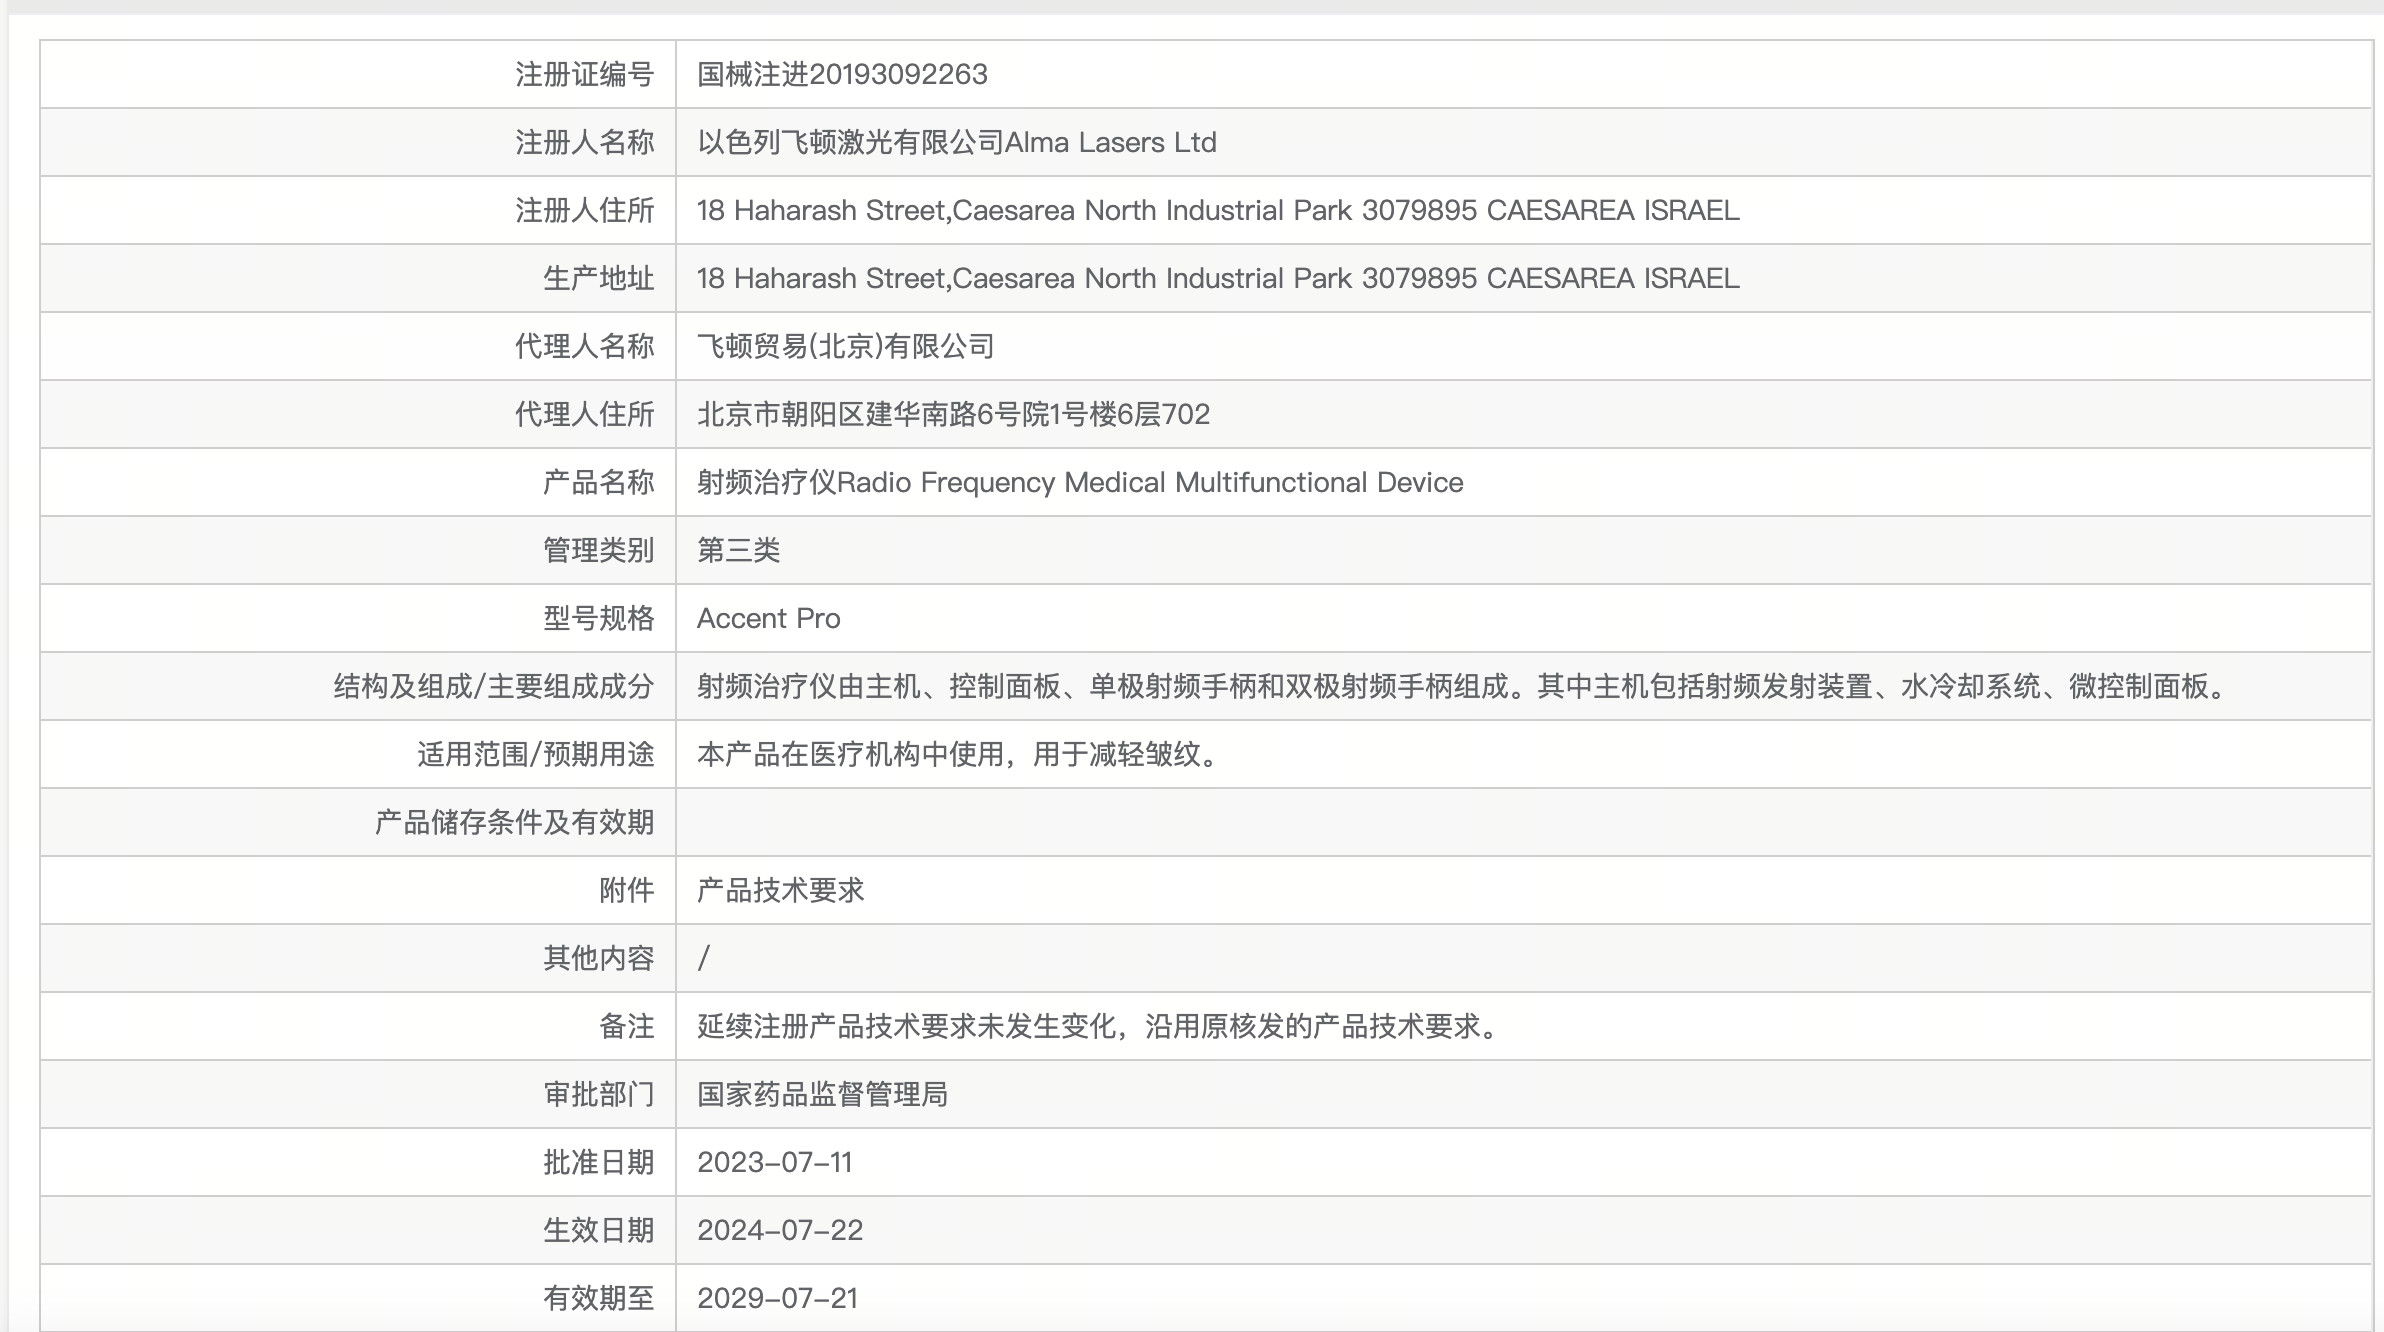Image resolution: width=2384 pixels, height=1332 pixels.
Task: Click the slash value in 其他内容 row
Action: (x=704, y=958)
